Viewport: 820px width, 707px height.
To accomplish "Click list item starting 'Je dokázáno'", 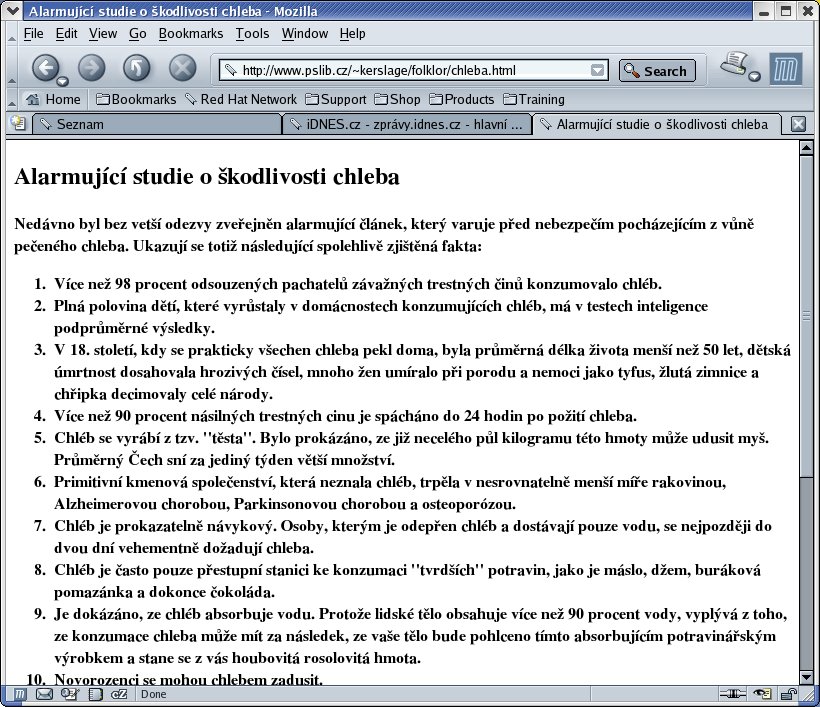I will (x=421, y=635).
